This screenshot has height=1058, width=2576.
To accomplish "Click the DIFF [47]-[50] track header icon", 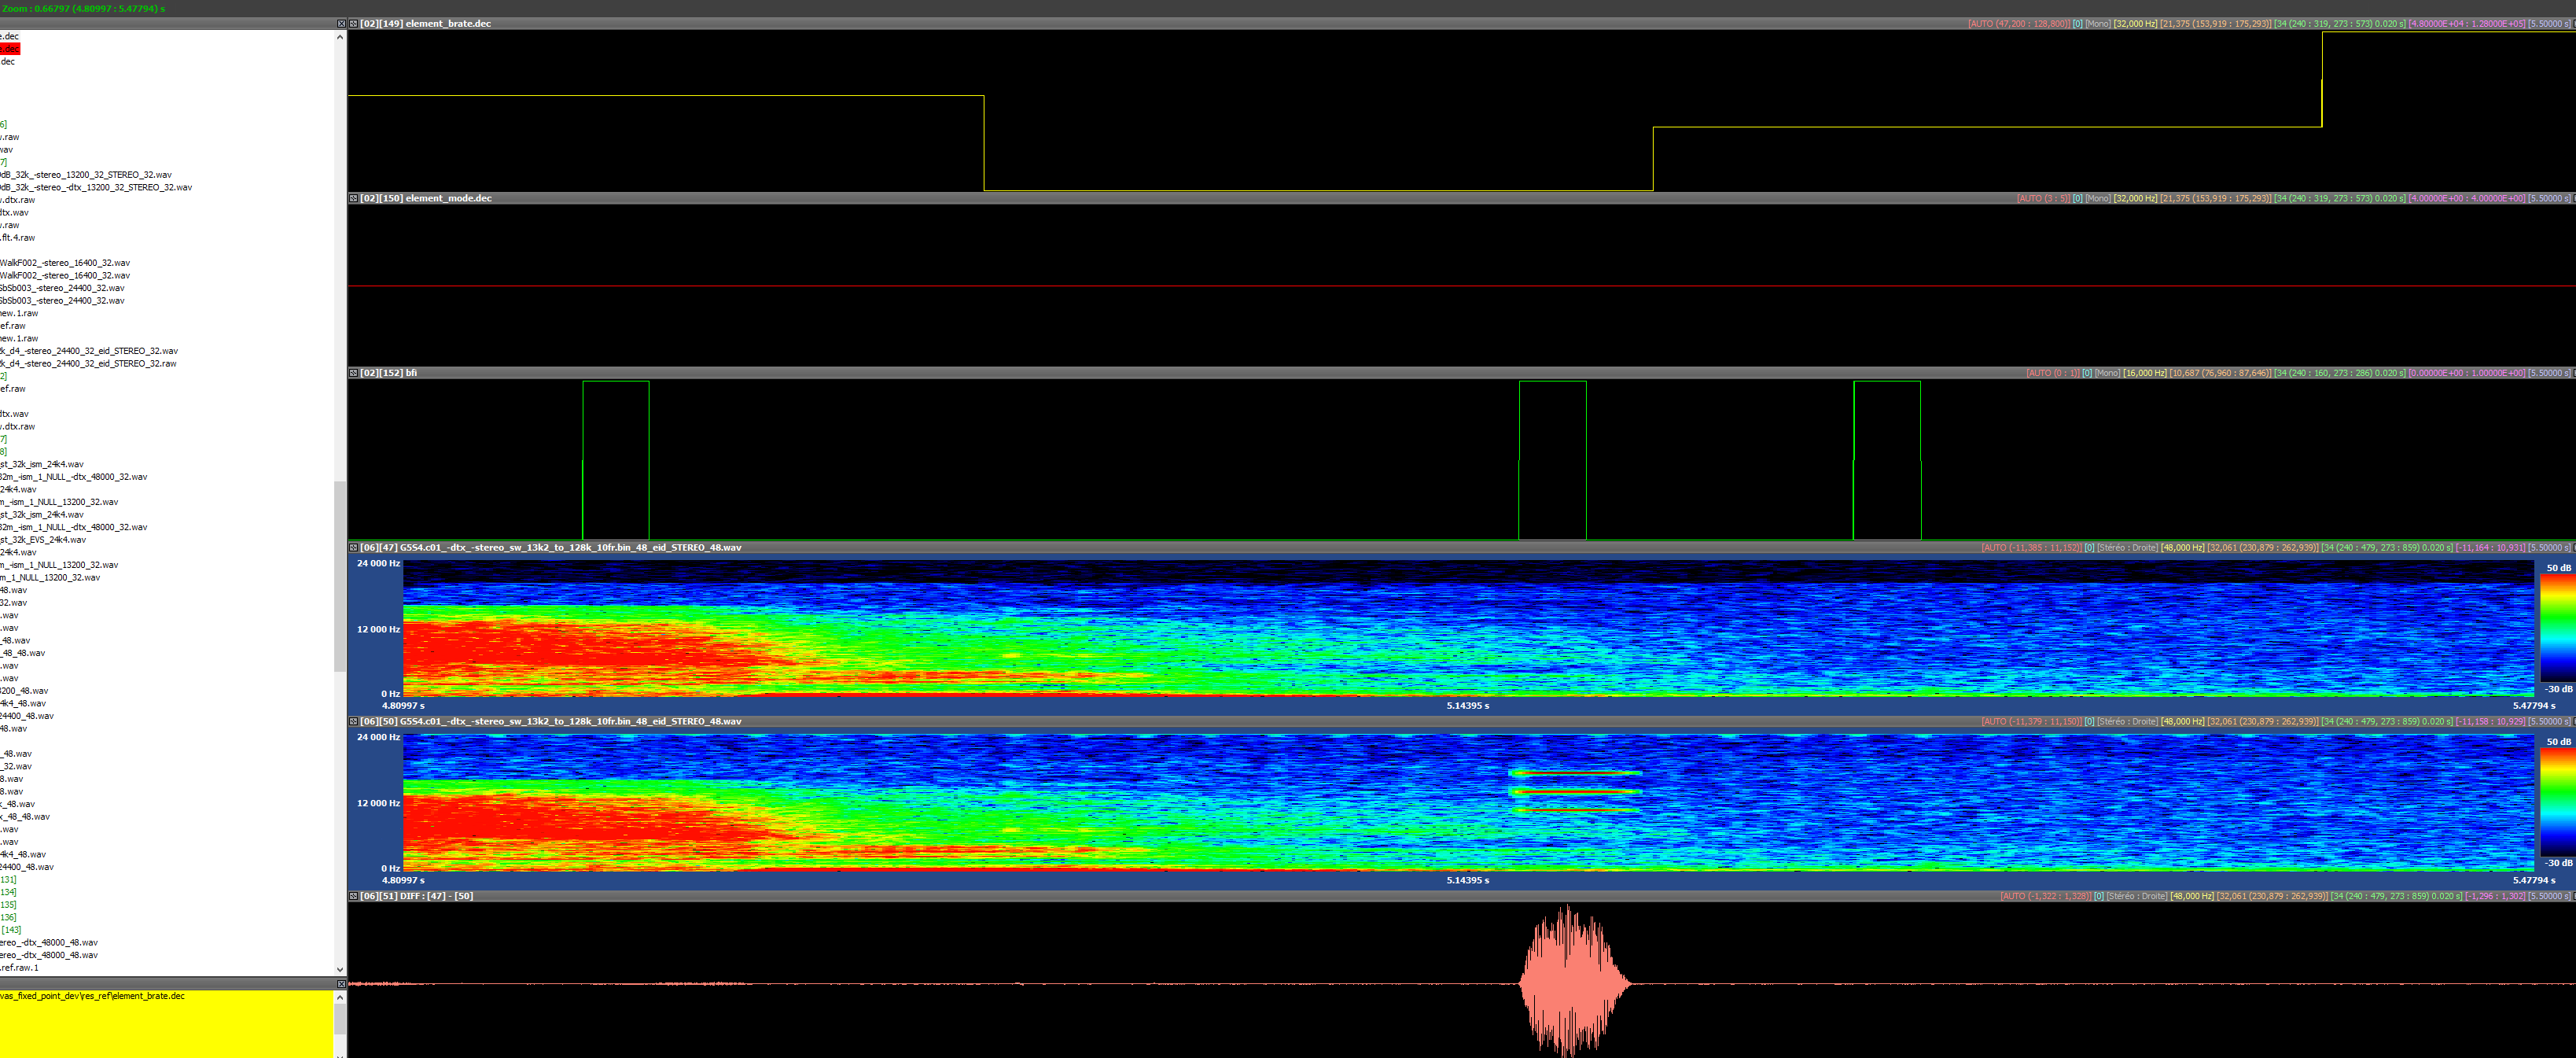I will tap(353, 896).
